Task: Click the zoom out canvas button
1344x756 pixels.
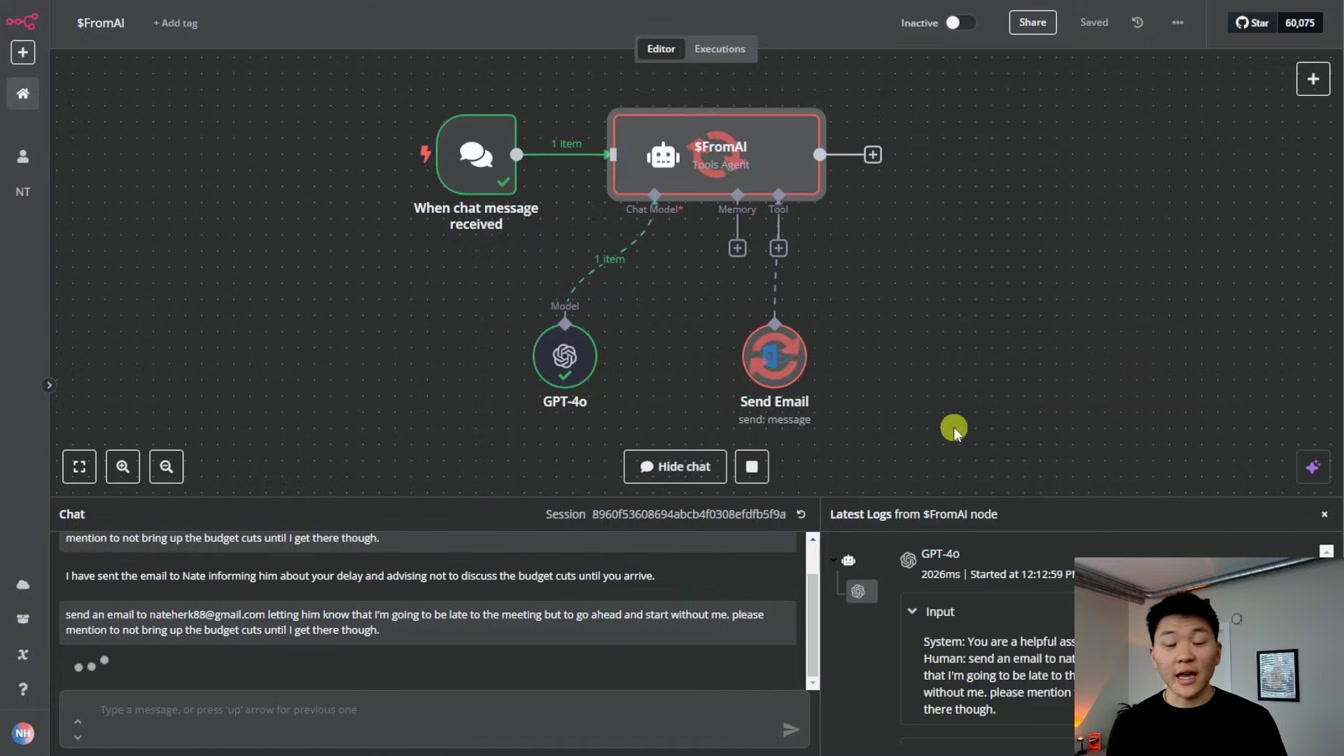Action: pyautogui.click(x=166, y=467)
